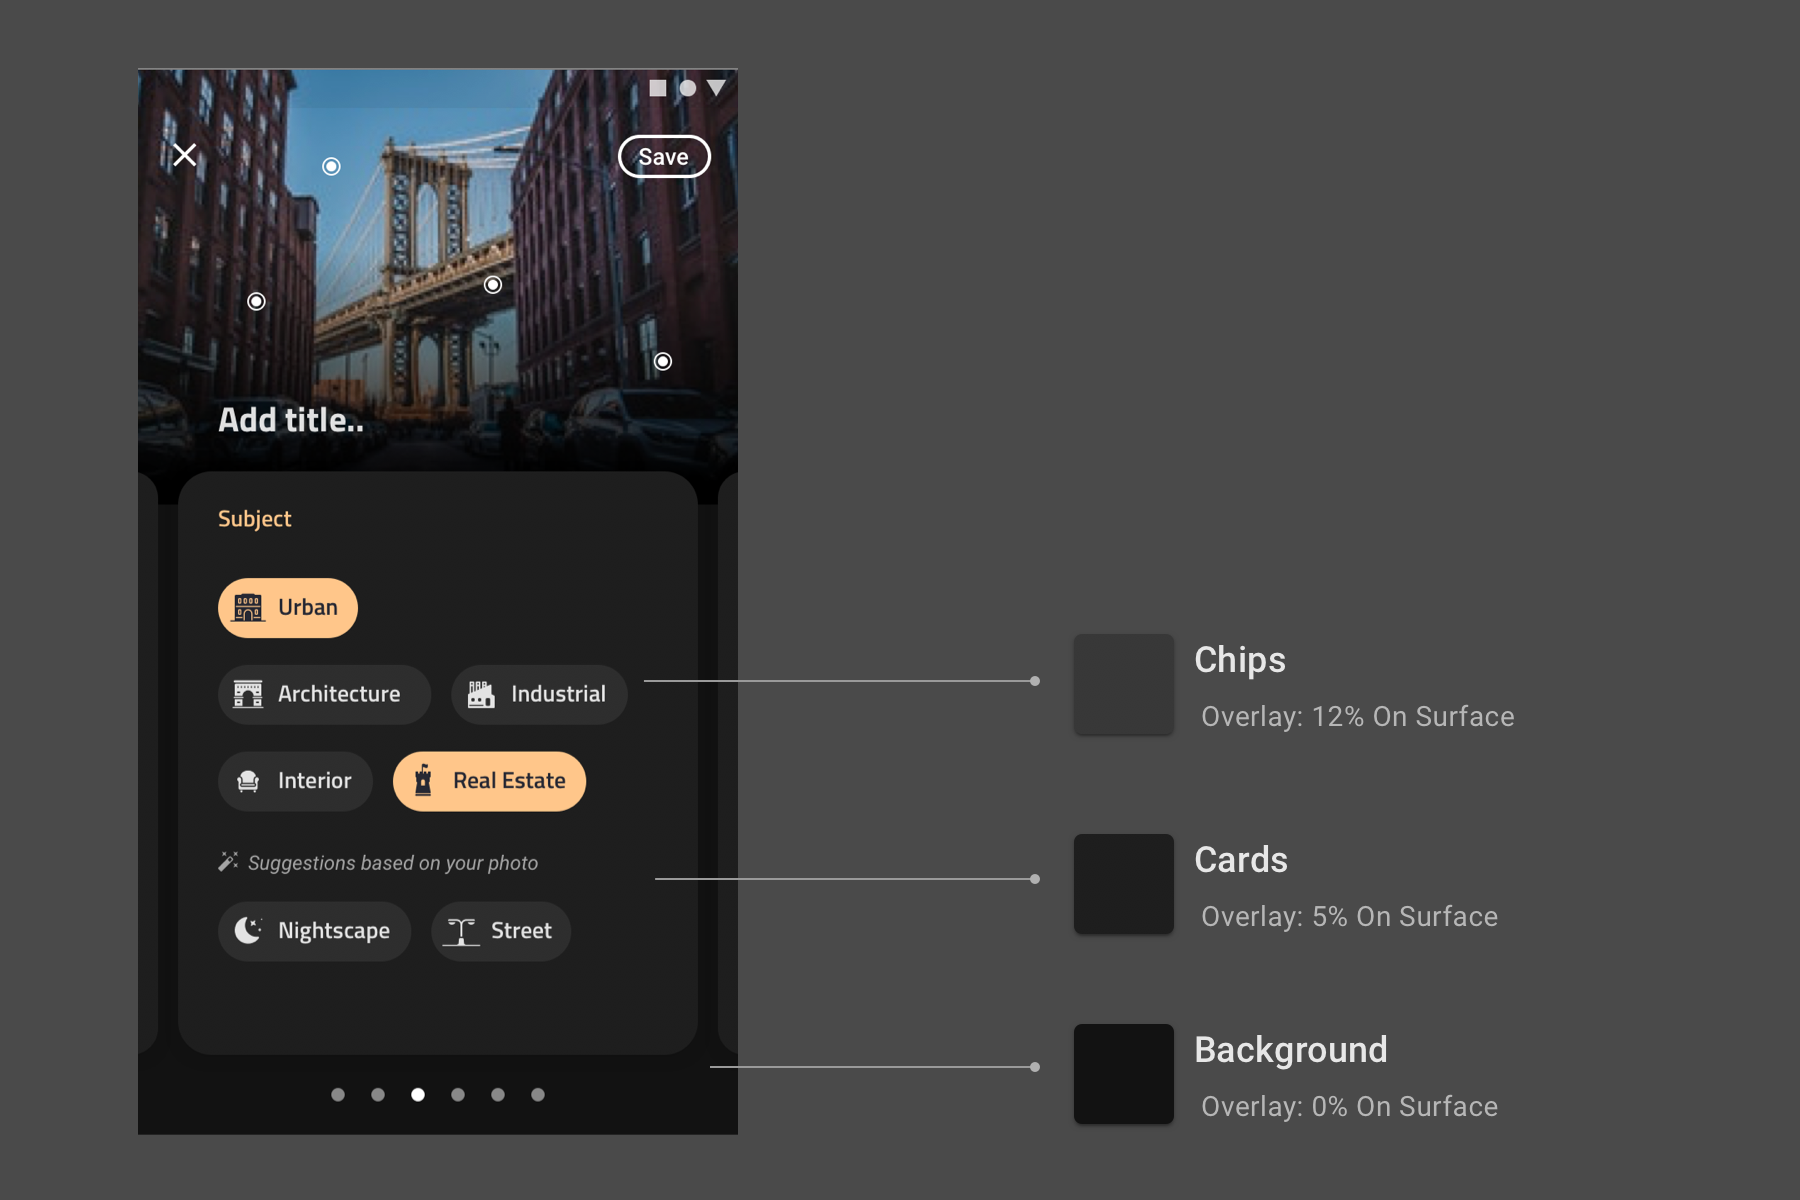
Task: Click the arch icon in Architecture chip
Action: click(248, 695)
